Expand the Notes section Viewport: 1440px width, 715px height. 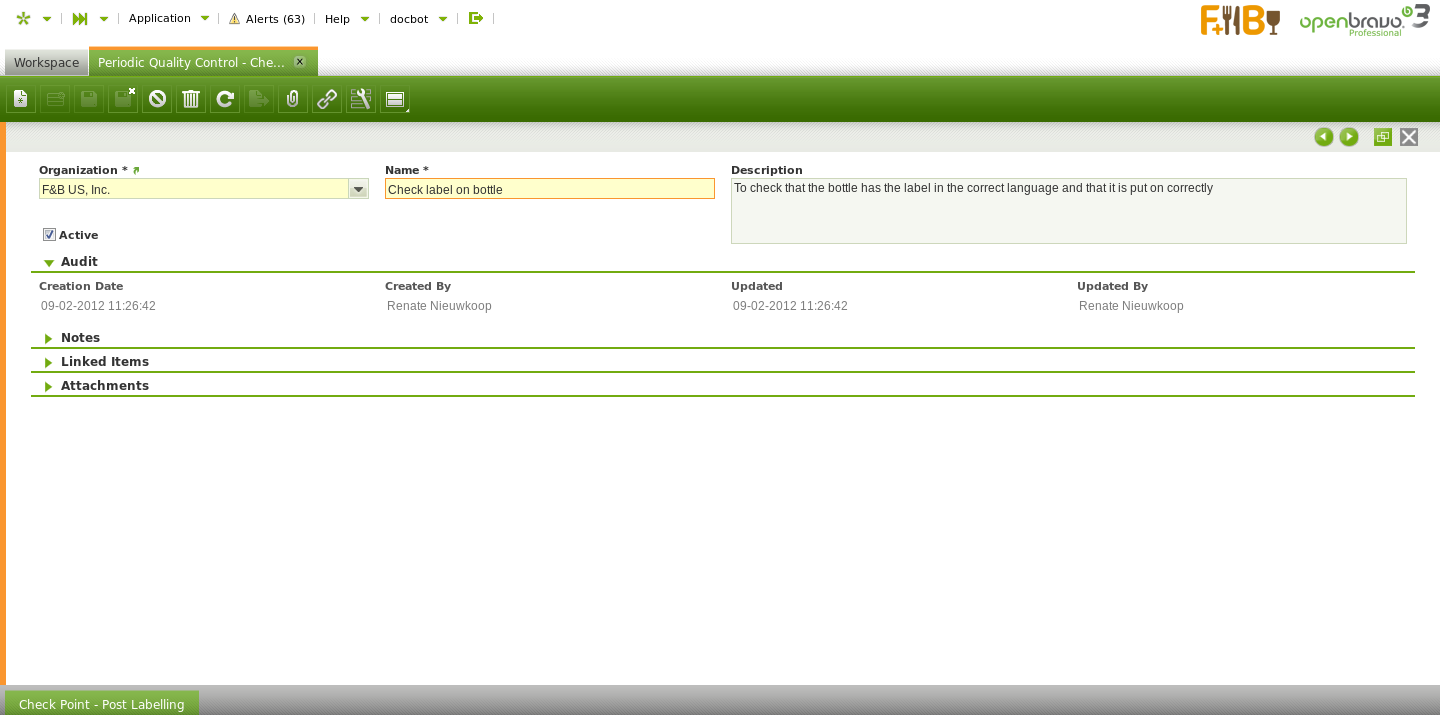tap(80, 338)
